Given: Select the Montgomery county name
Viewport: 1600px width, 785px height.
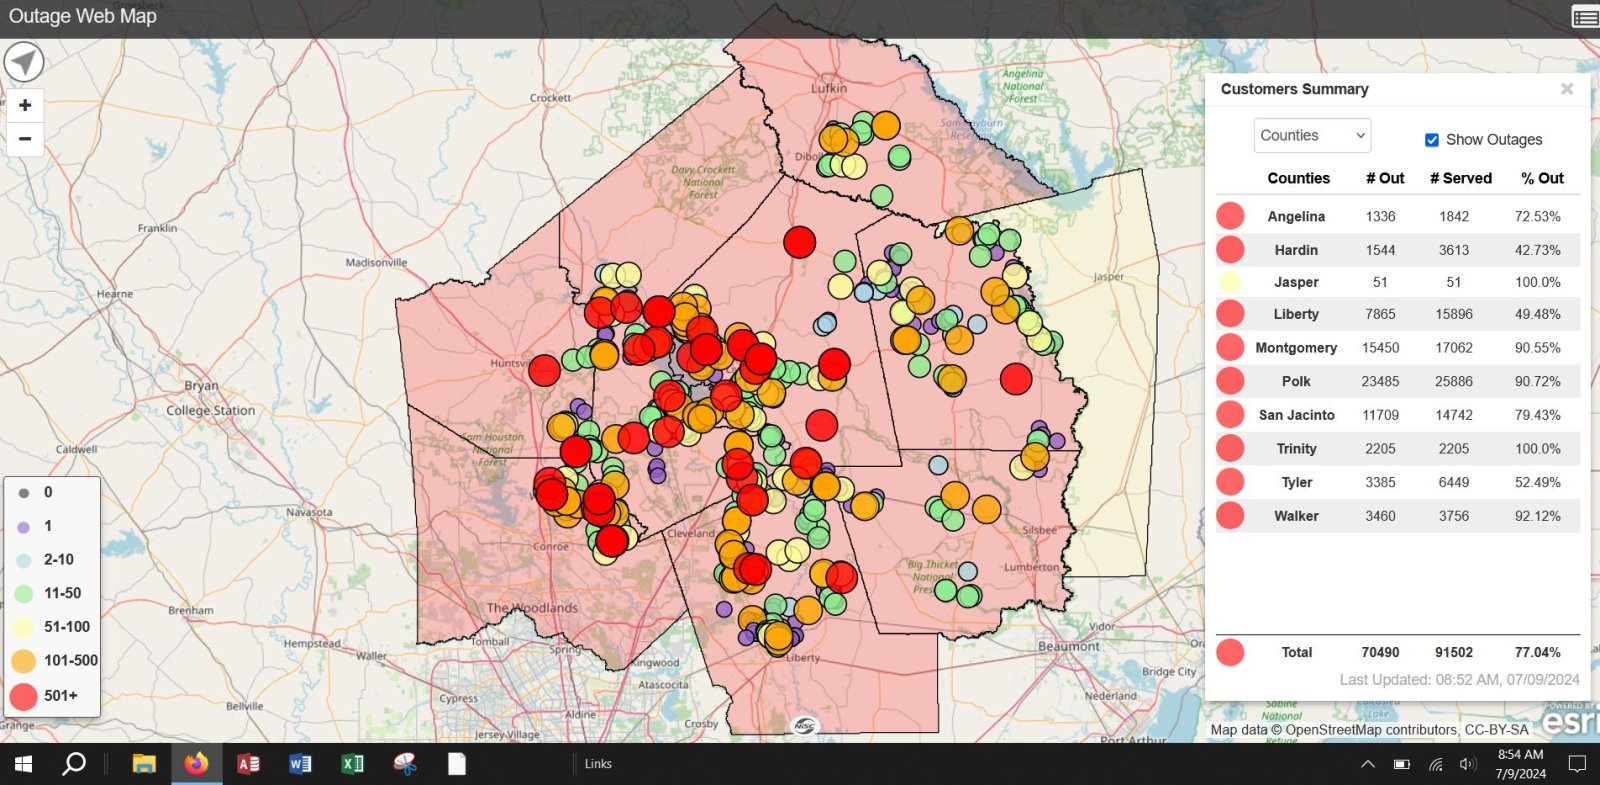Looking at the screenshot, I should point(1296,348).
